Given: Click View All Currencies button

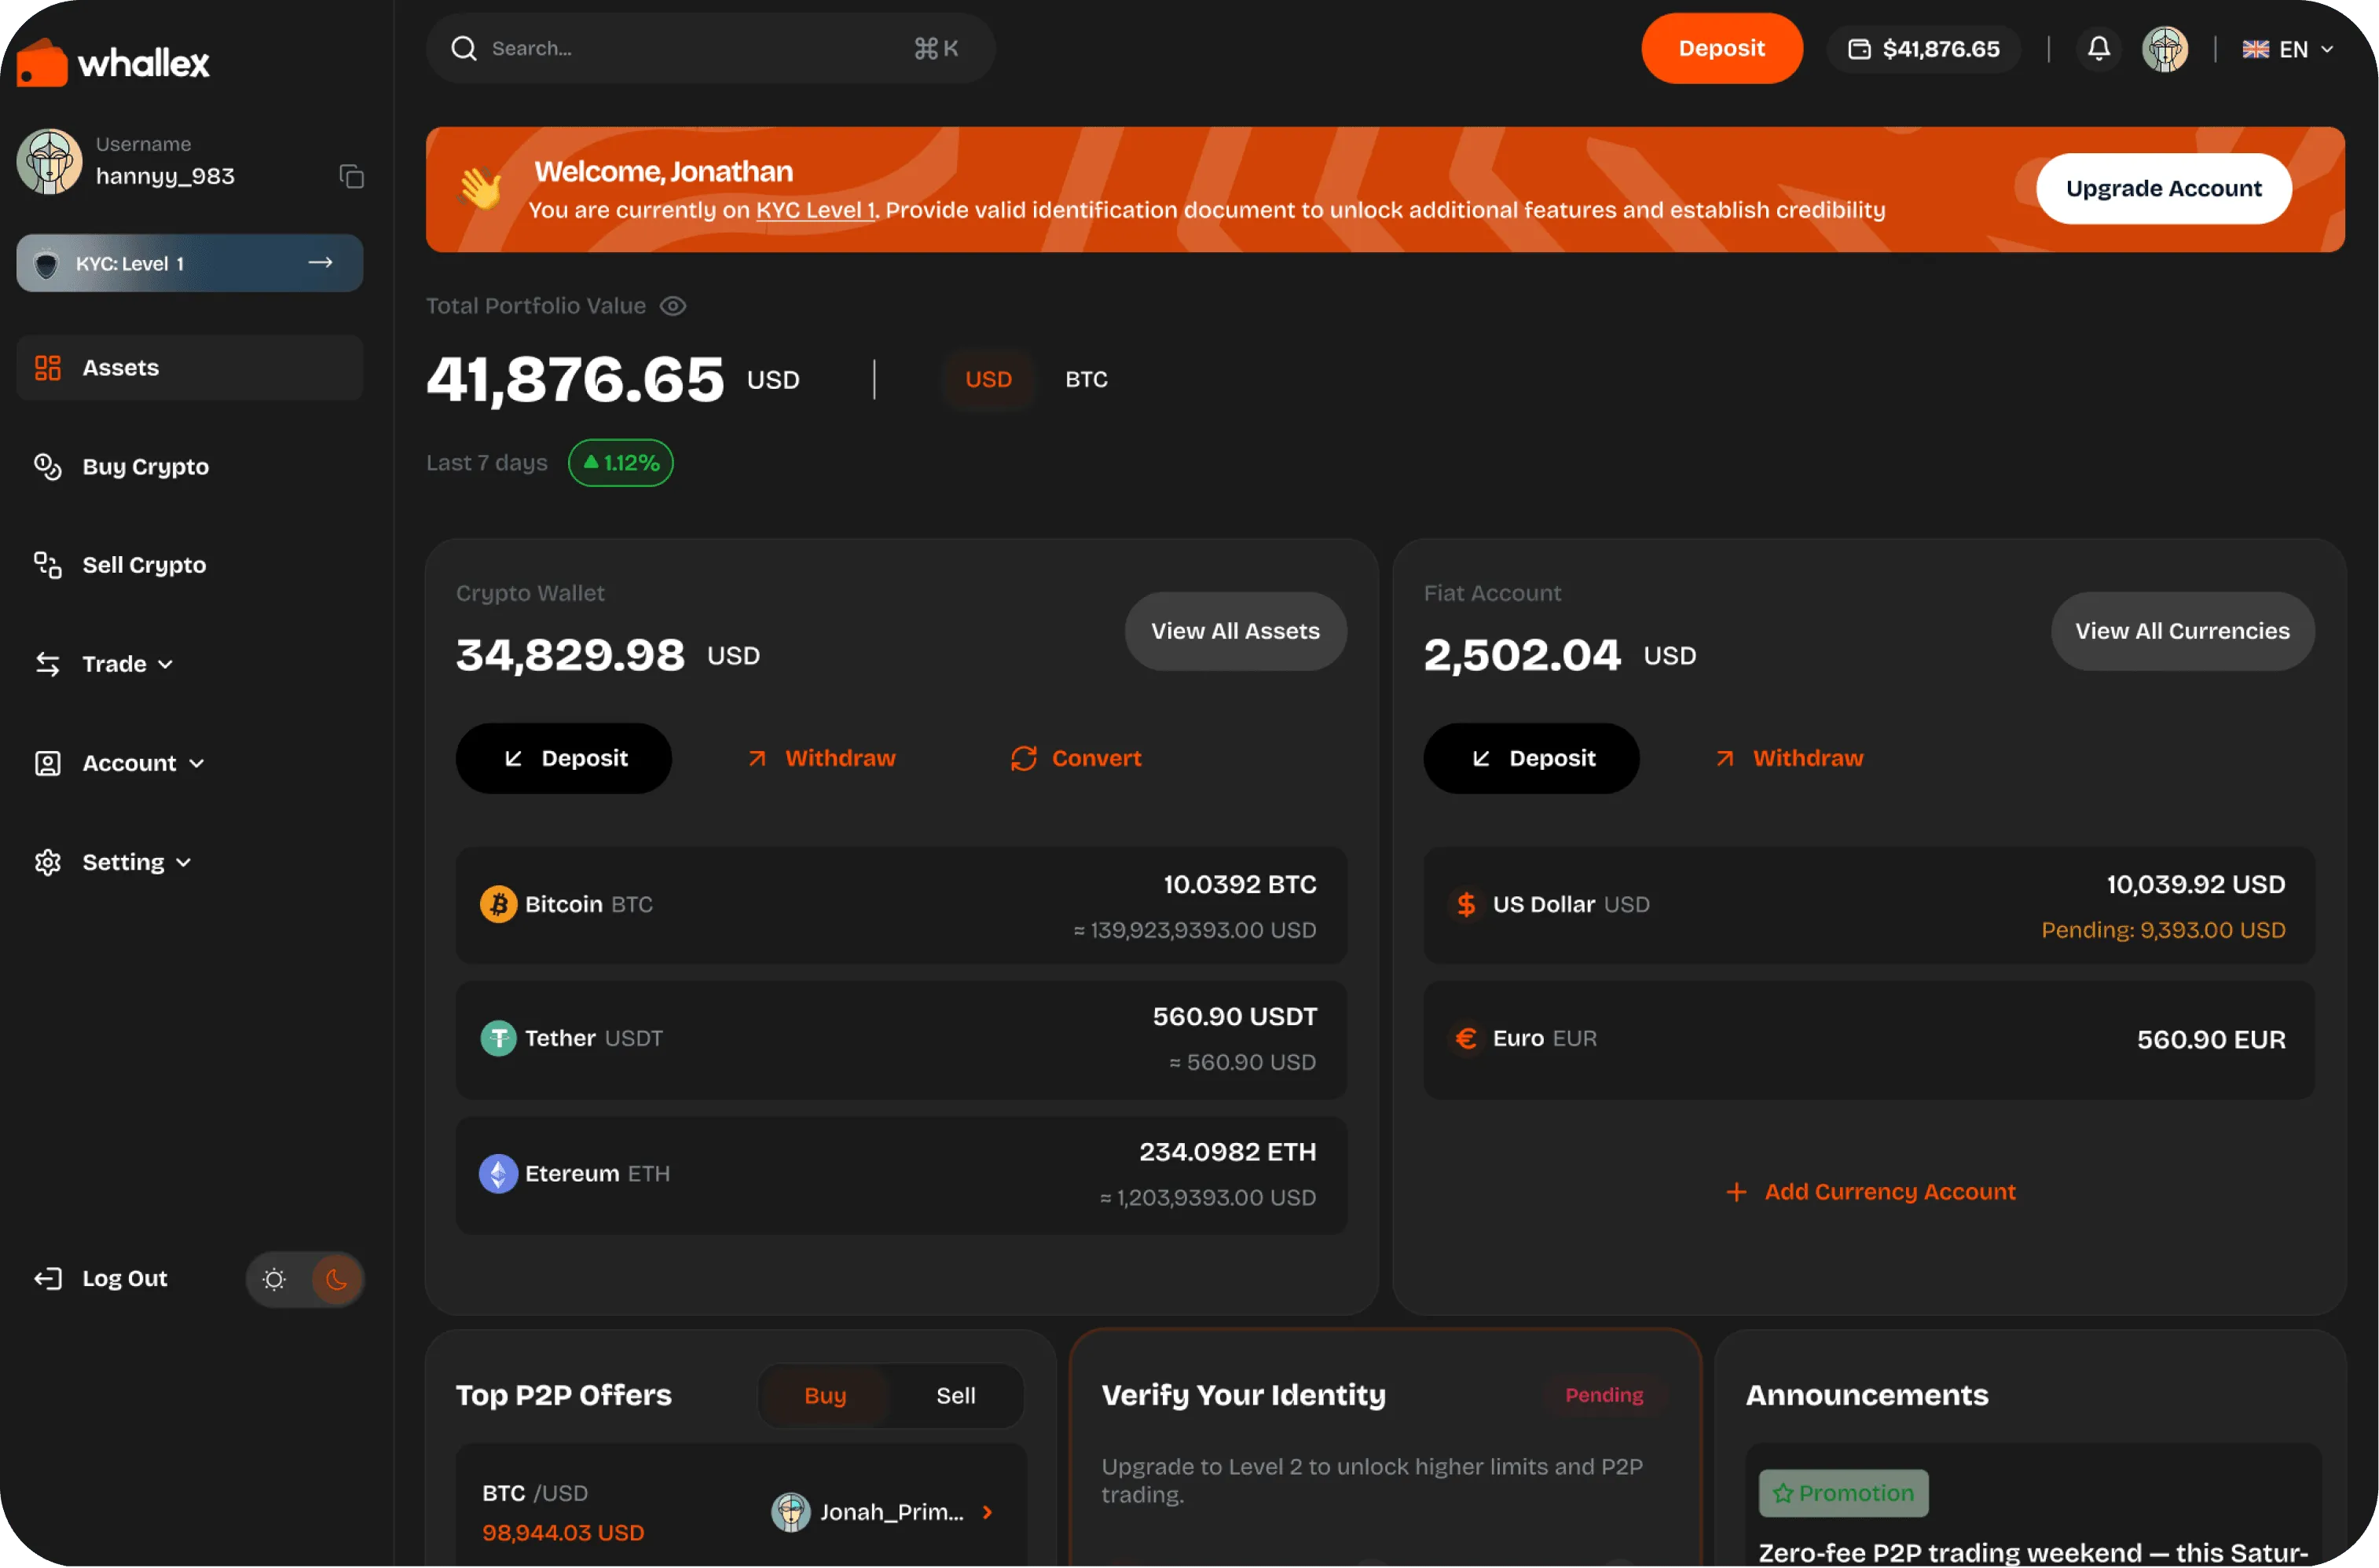Looking at the screenshot, I should click(x=2182, y=631).
